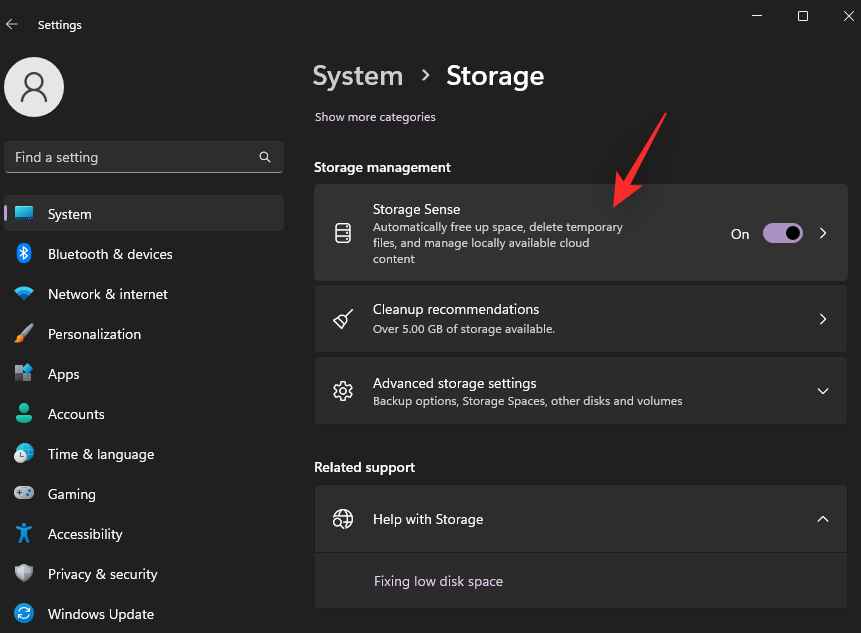Click Help with Storage title text
The image size is (861, 633).
coord(428,519)
